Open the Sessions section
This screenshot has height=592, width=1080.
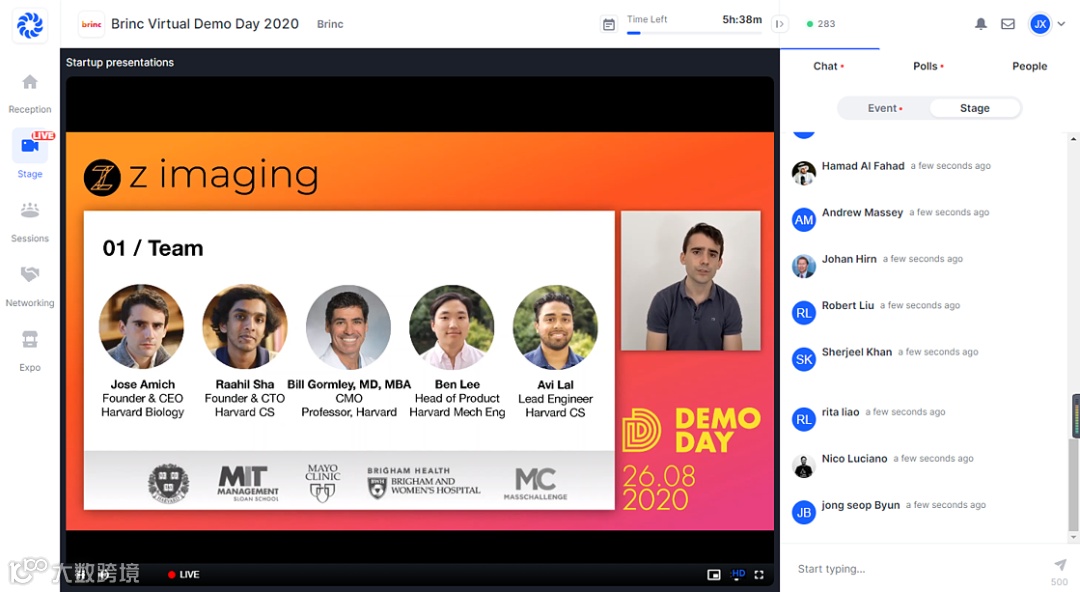pos(30,222)
